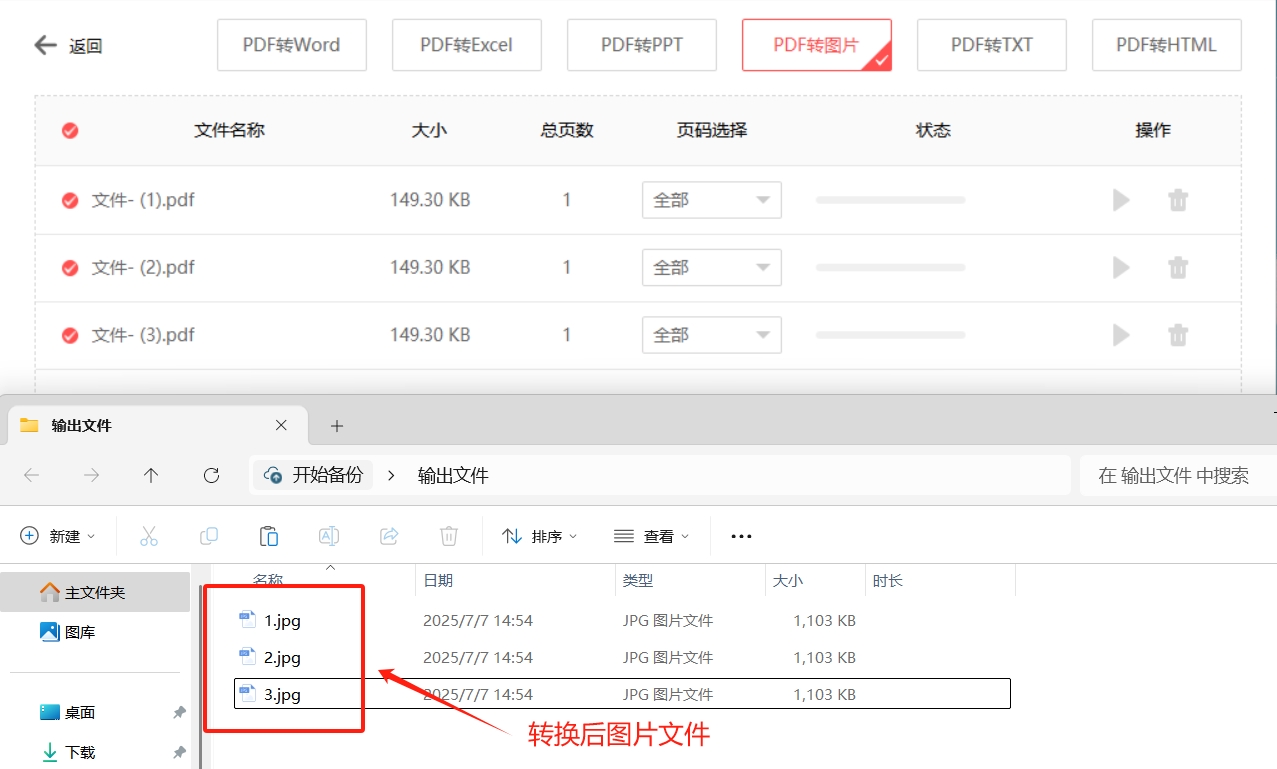Viewport: 1277px width, 769px height.
Task: Click the Copy icon in Explorer toolbar
Action: coord(208,535)
